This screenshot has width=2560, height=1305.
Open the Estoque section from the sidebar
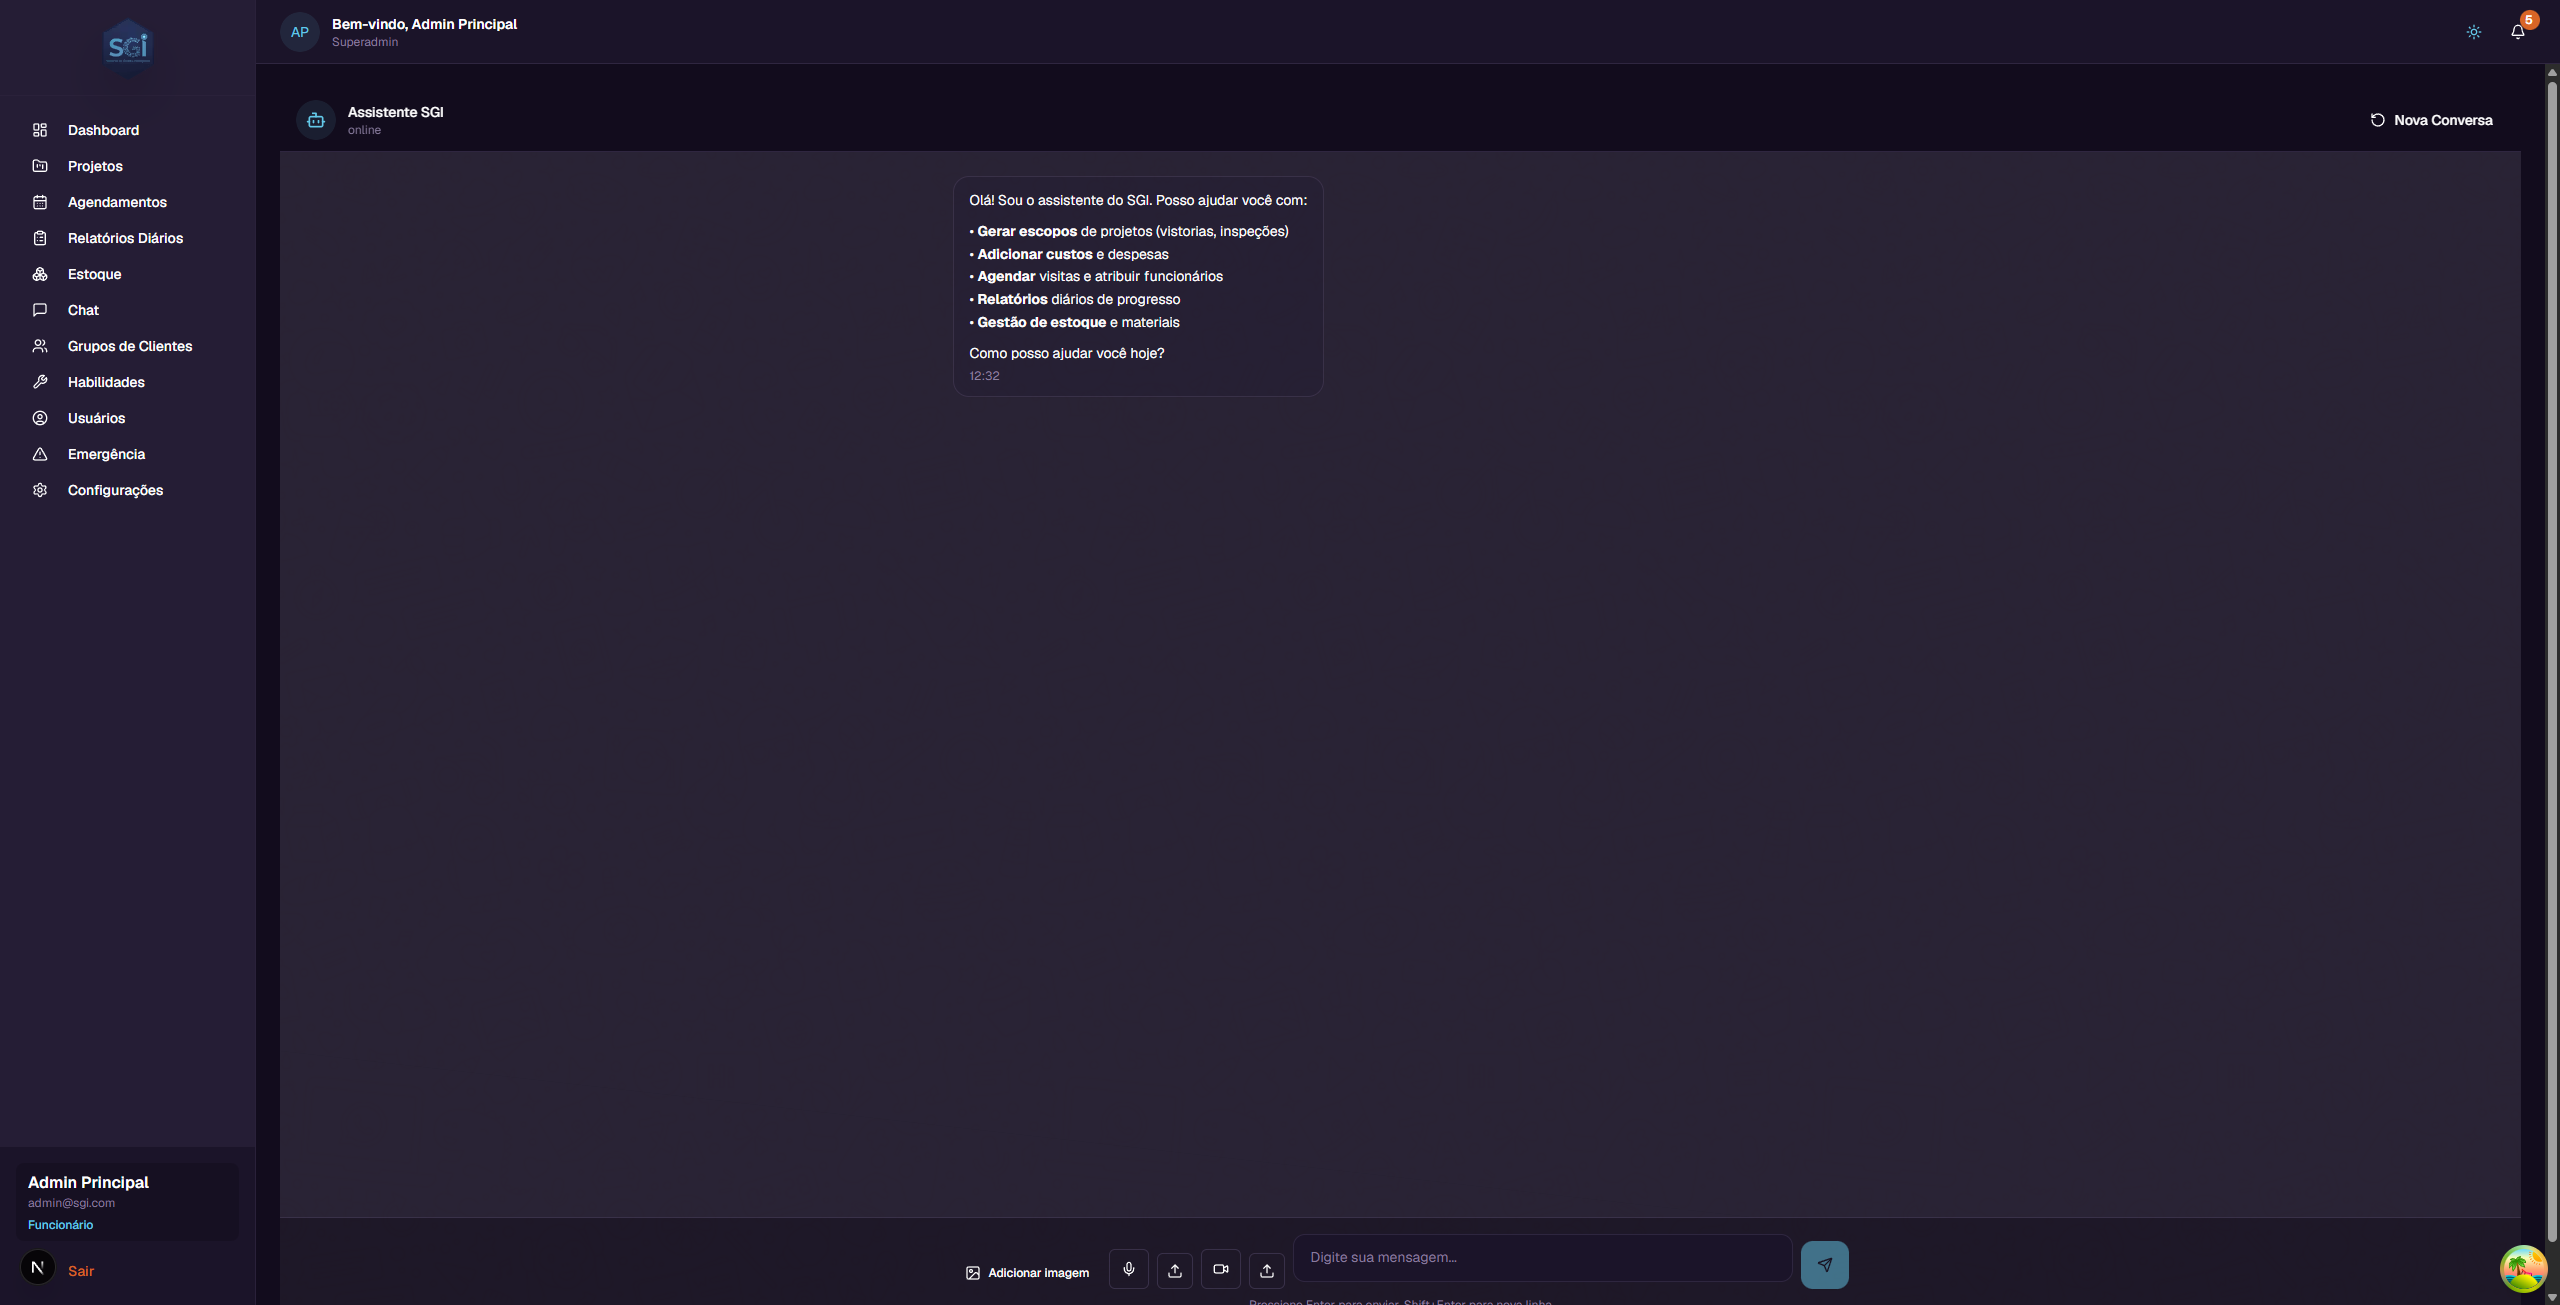[94, 274]
